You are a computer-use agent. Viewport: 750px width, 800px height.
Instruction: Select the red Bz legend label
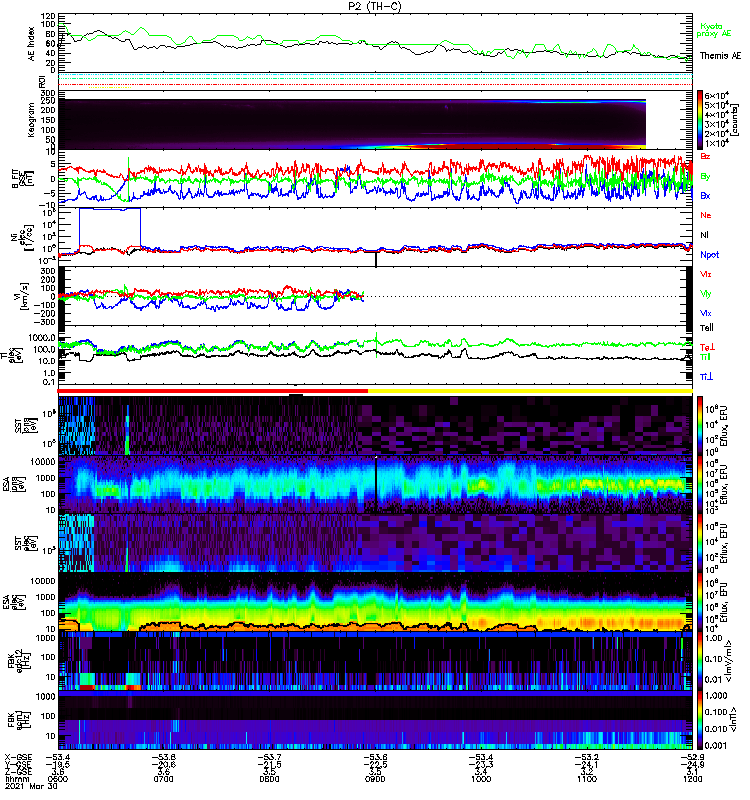(x=705, y=157)
